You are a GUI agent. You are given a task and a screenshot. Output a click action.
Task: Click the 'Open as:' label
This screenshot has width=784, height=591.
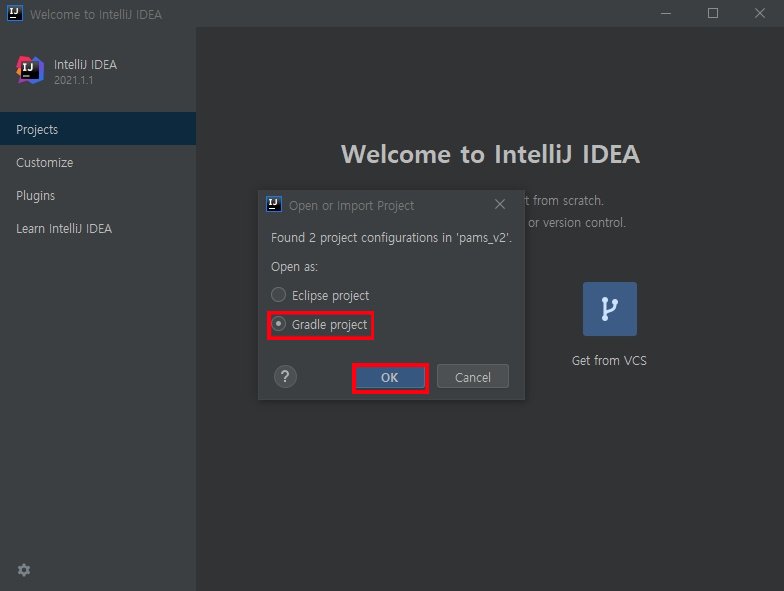pos(294,266)
